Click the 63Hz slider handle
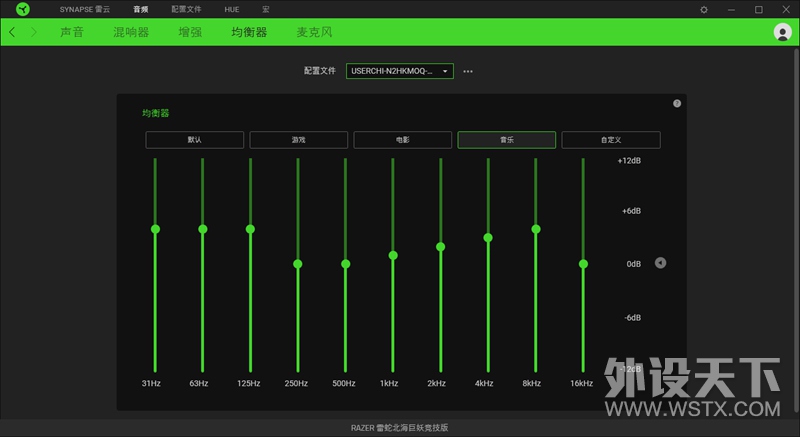Screen dimensions: 800x437 click(203, 229)
